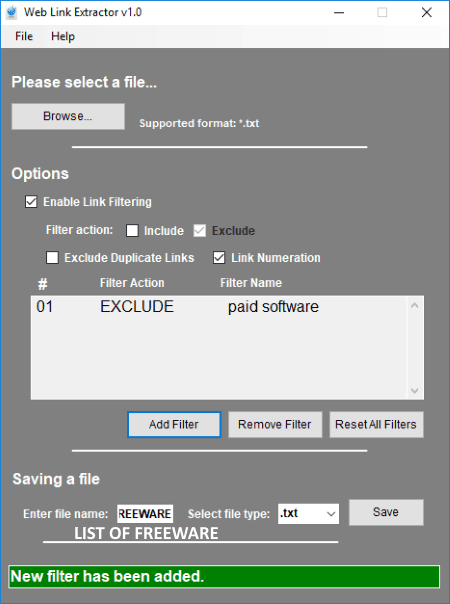
Task: Toggle Enable Link Filtering checkbox
Action: pyautogui.click(x=31, y=202)
